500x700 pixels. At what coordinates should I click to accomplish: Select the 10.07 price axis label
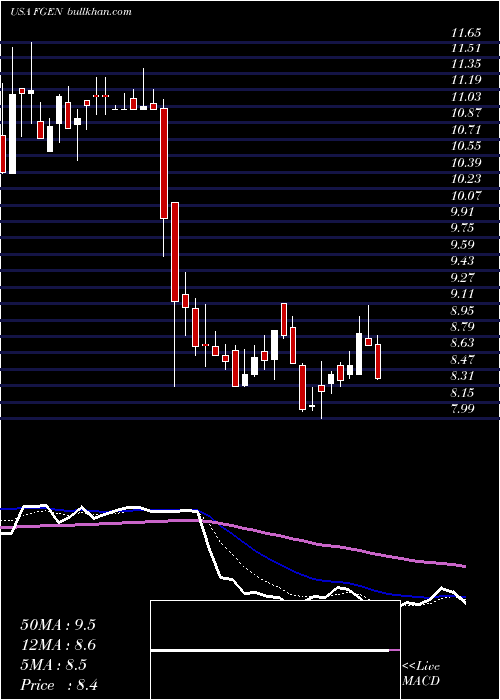pos(466,196)
